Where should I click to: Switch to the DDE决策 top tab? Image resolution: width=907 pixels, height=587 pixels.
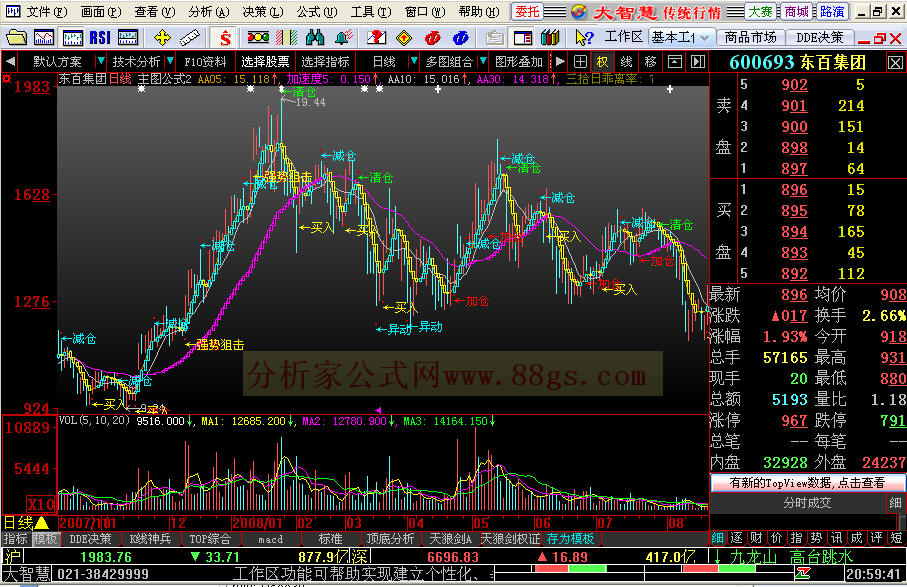point(819,38)
